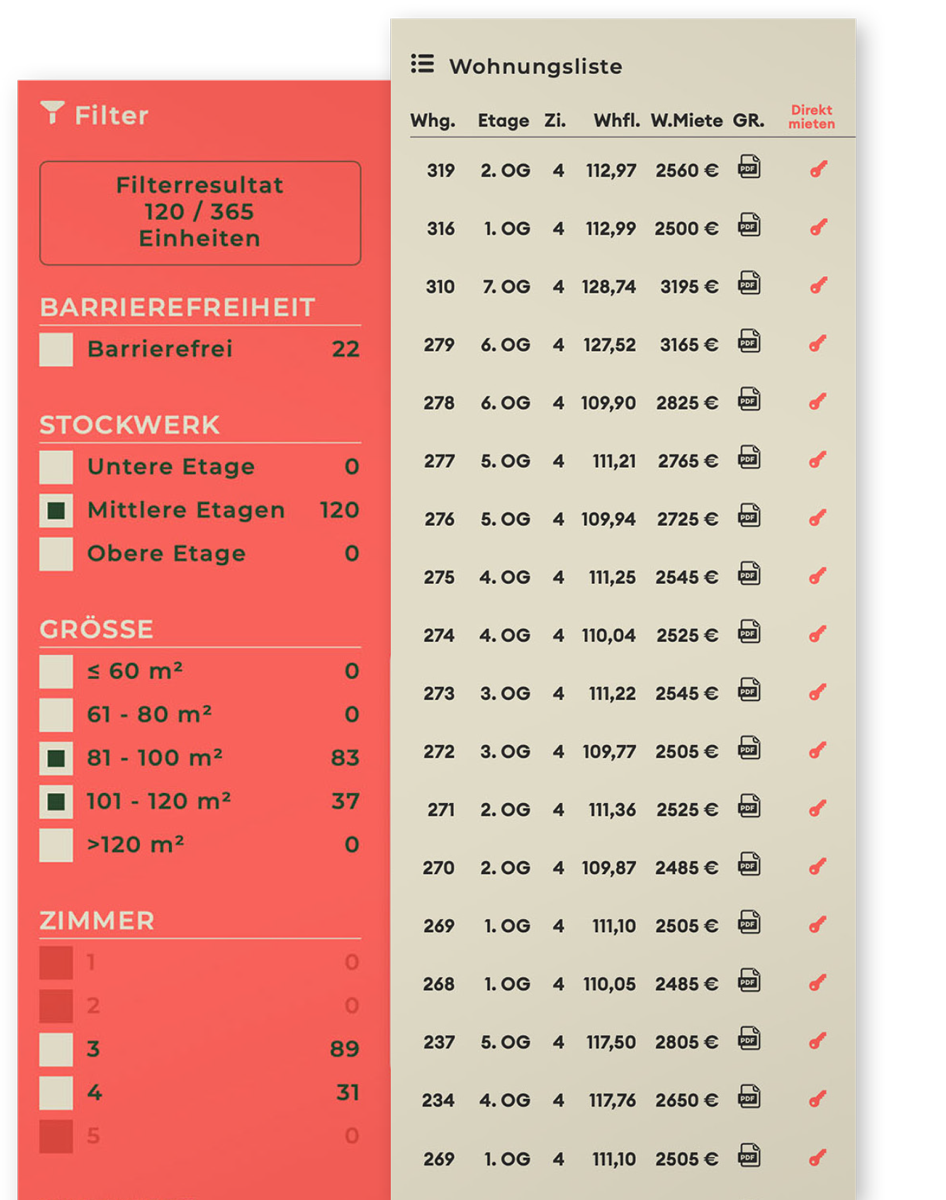Viewport: 946px width, 1200px height.
Task: Click the rent key icon for apartment 316
Action: [817, 228]
